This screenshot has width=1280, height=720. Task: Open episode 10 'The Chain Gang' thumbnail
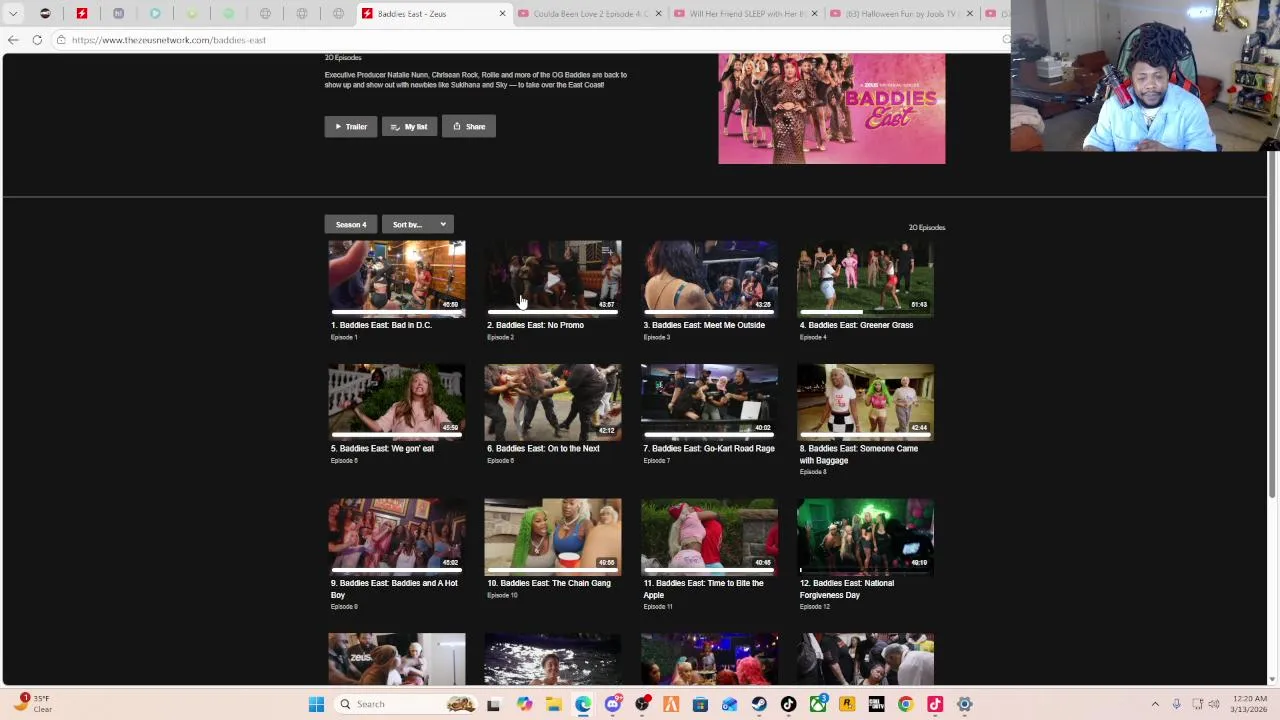click(x=553, y=536)
